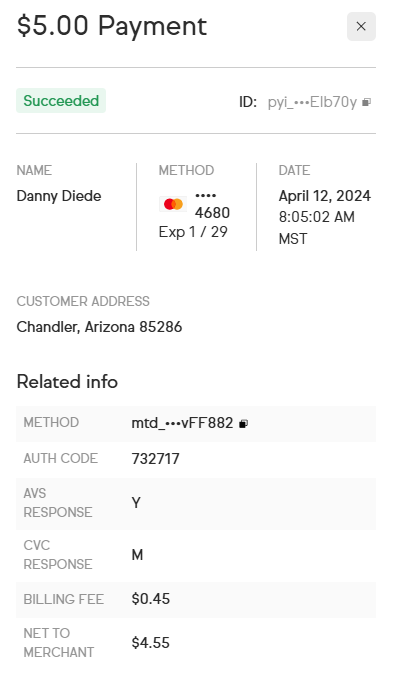
Task: Click the customer name Danny Diede
Action: [x=59, y=196]
